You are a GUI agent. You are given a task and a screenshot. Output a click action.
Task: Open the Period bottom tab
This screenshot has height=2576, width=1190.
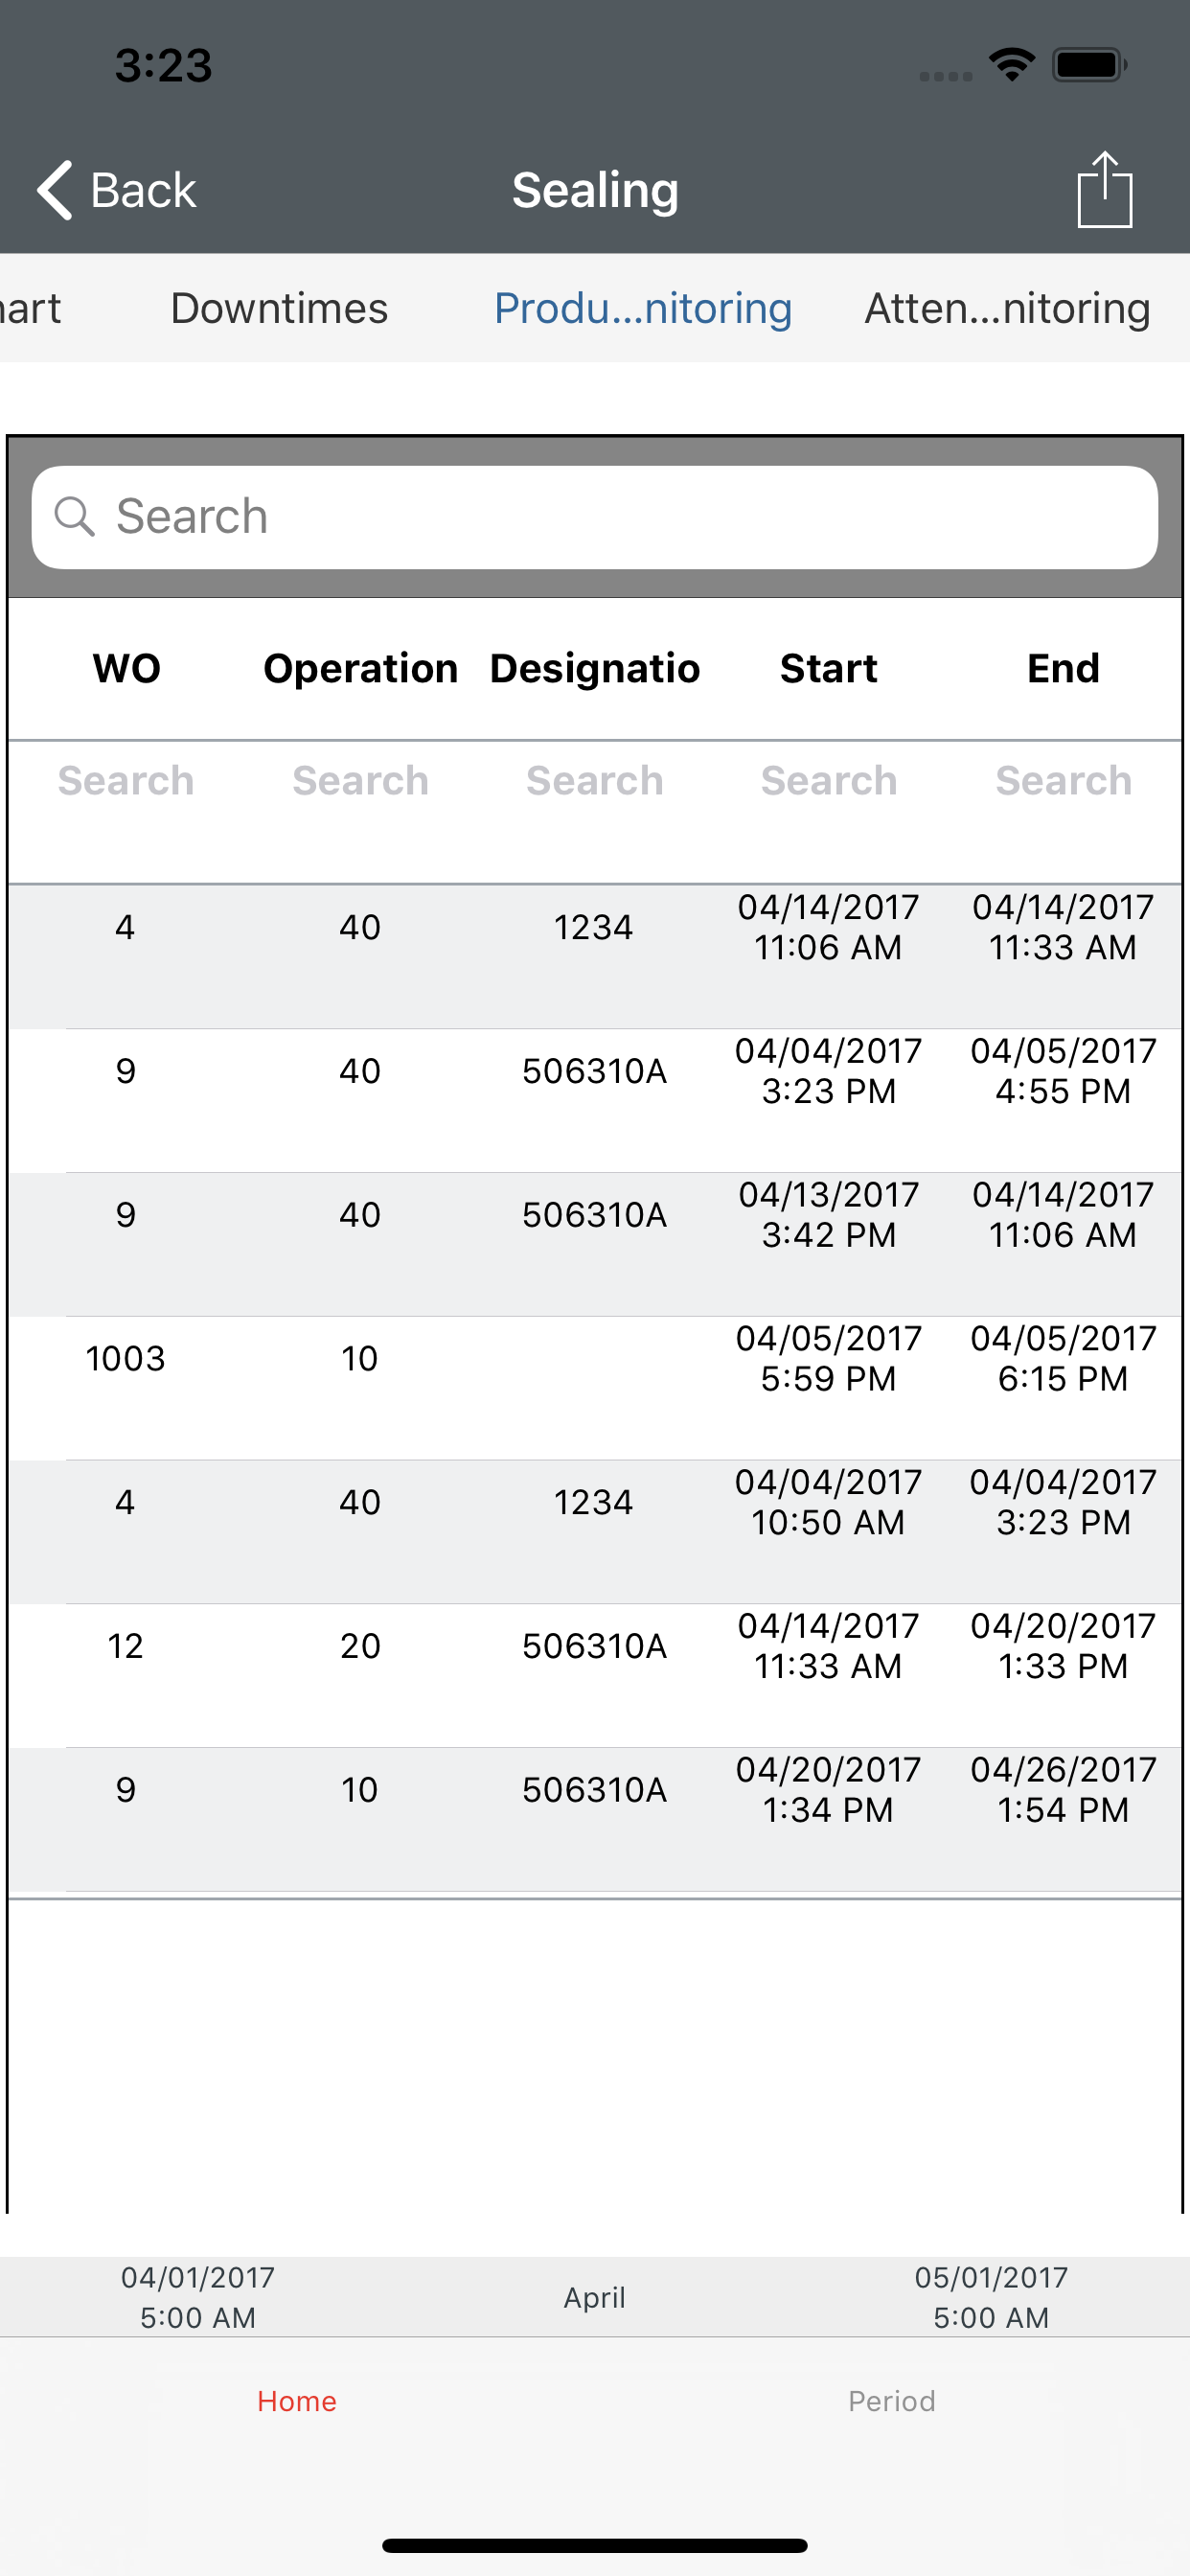(x=892, y=2401)
